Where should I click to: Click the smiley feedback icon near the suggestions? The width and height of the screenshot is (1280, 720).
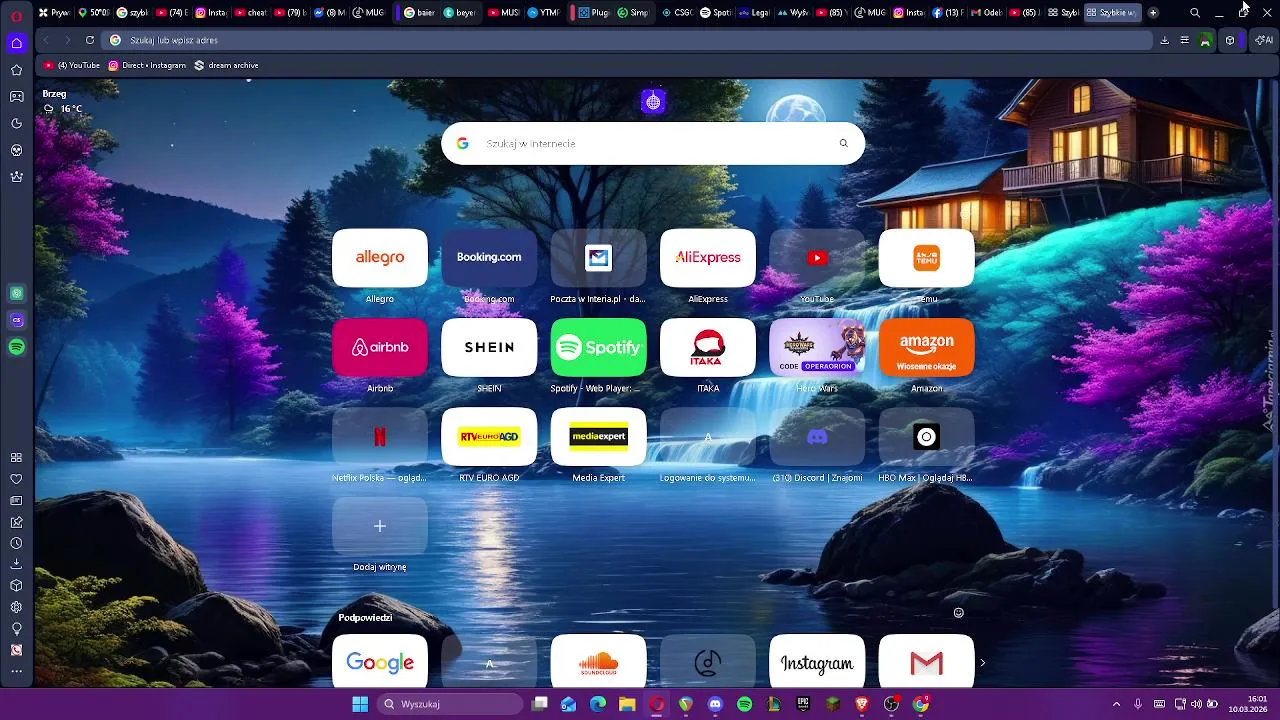[958, 612]
